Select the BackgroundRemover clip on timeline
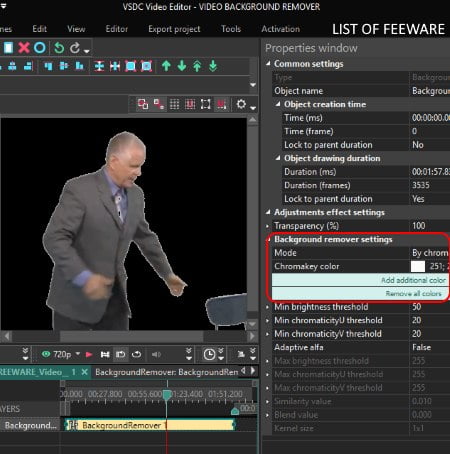This screenshot has height=454, width=450. [x=150, y=425]
